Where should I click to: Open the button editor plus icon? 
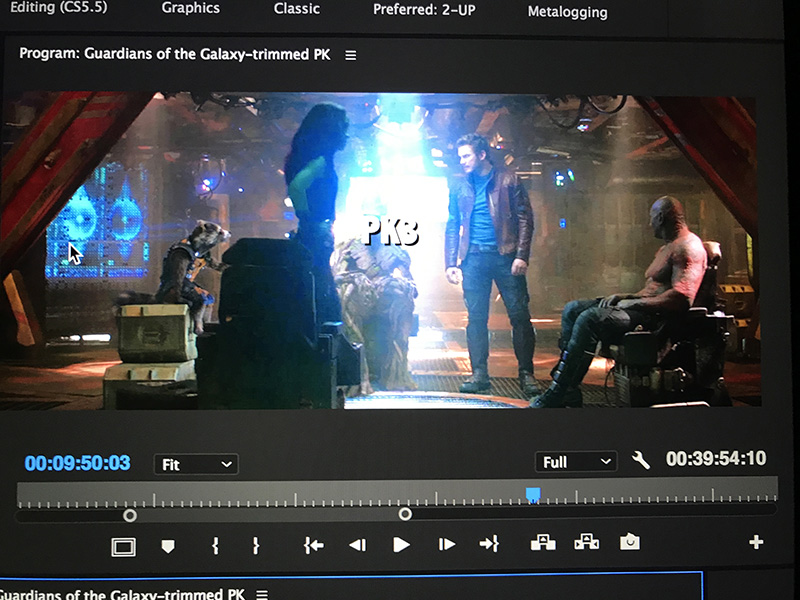(756, 542)
